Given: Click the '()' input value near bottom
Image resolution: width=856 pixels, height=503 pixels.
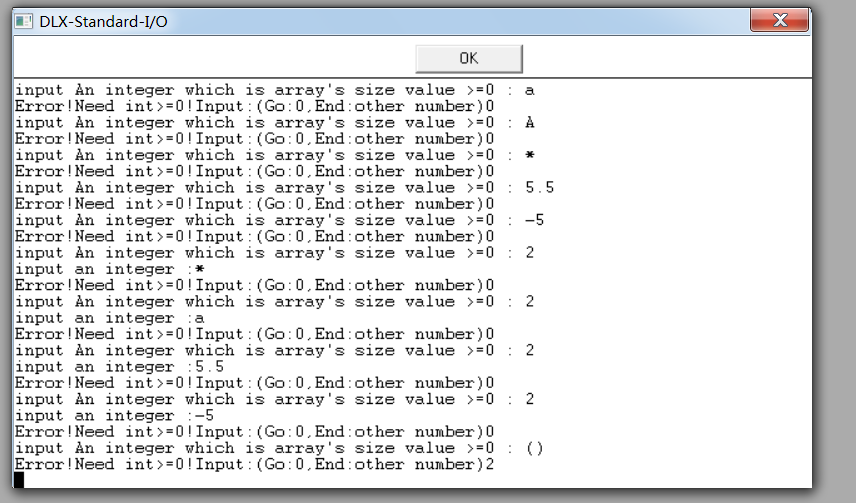Looking at the screenshot, I should click(x=534, y=448).
